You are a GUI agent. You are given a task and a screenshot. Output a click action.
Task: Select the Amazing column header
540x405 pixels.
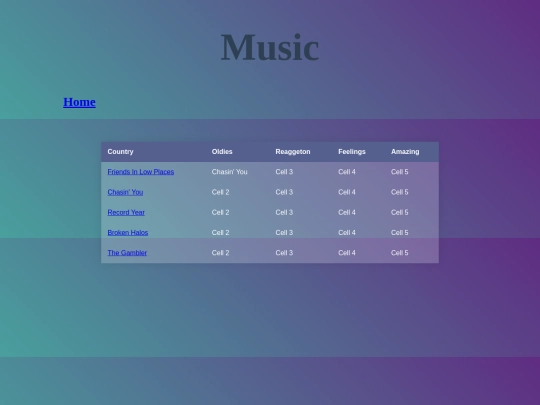[x=405, y=152]
